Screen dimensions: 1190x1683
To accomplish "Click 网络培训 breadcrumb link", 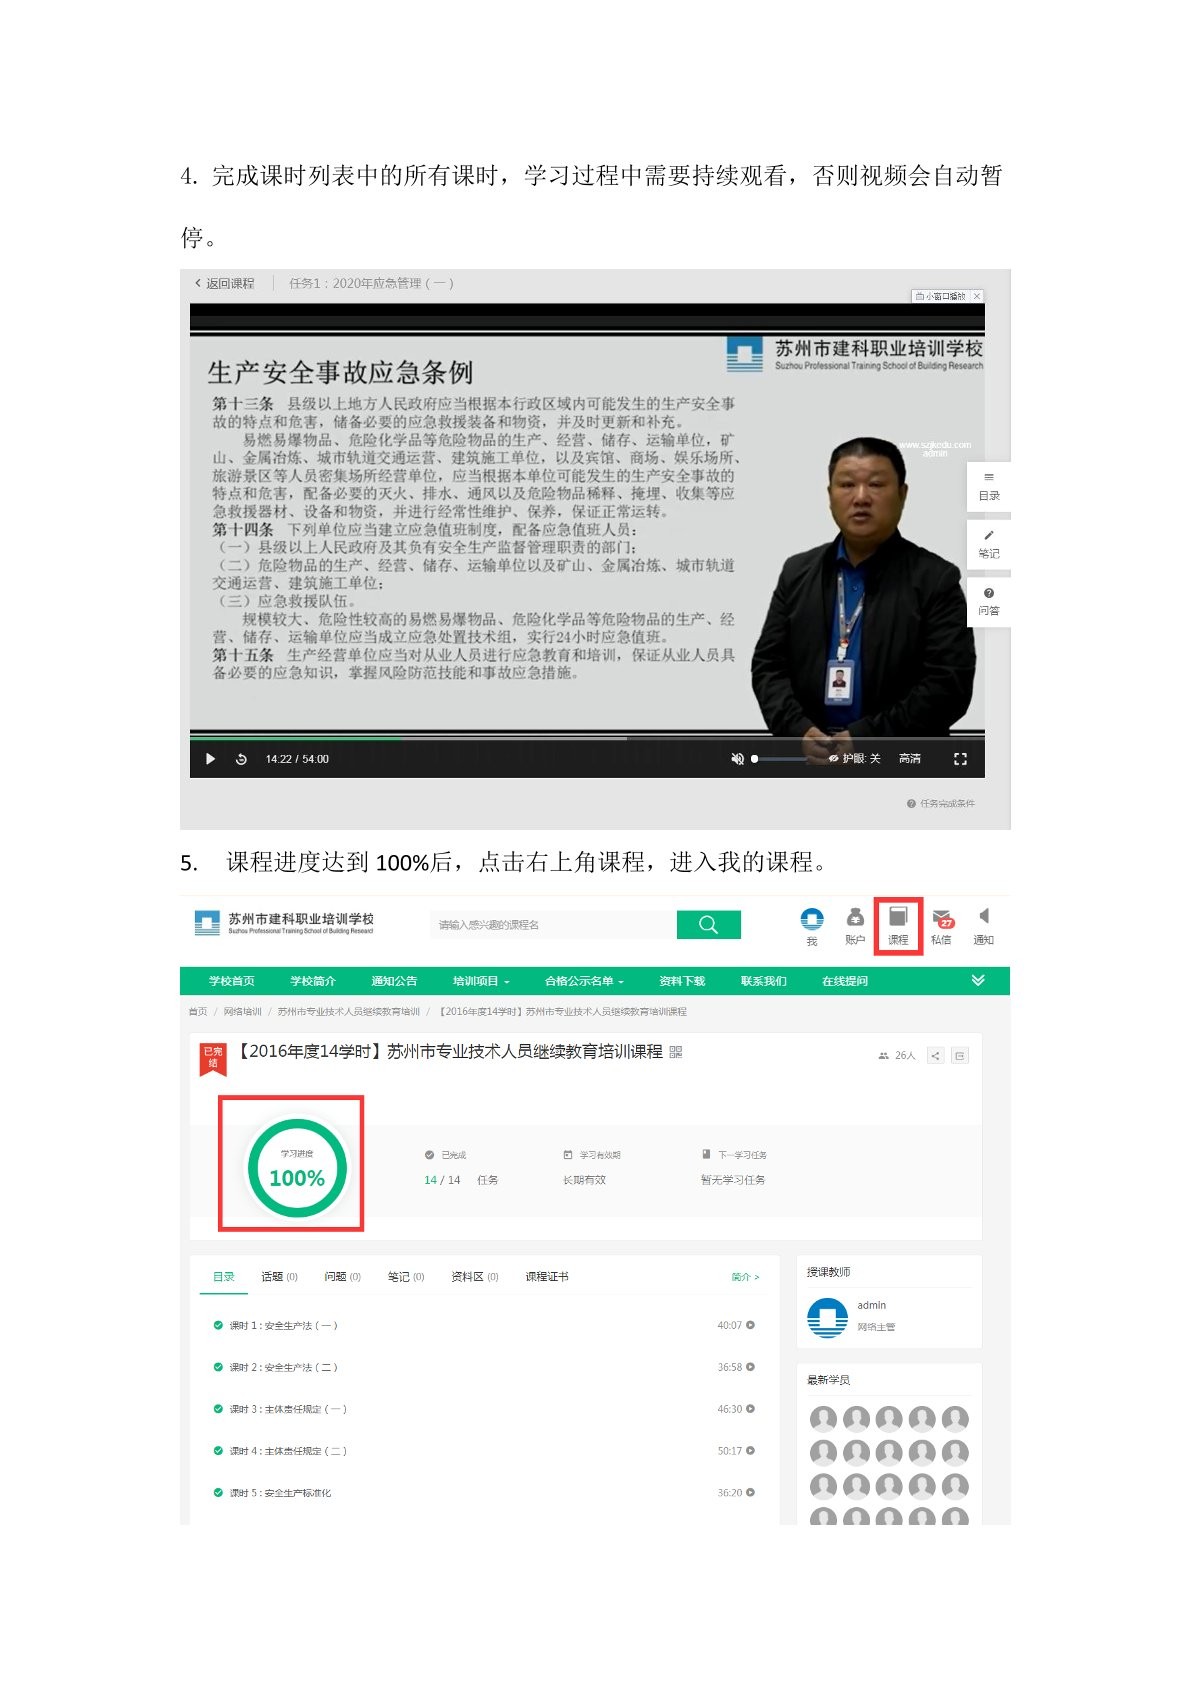I will click(242, 1012).
